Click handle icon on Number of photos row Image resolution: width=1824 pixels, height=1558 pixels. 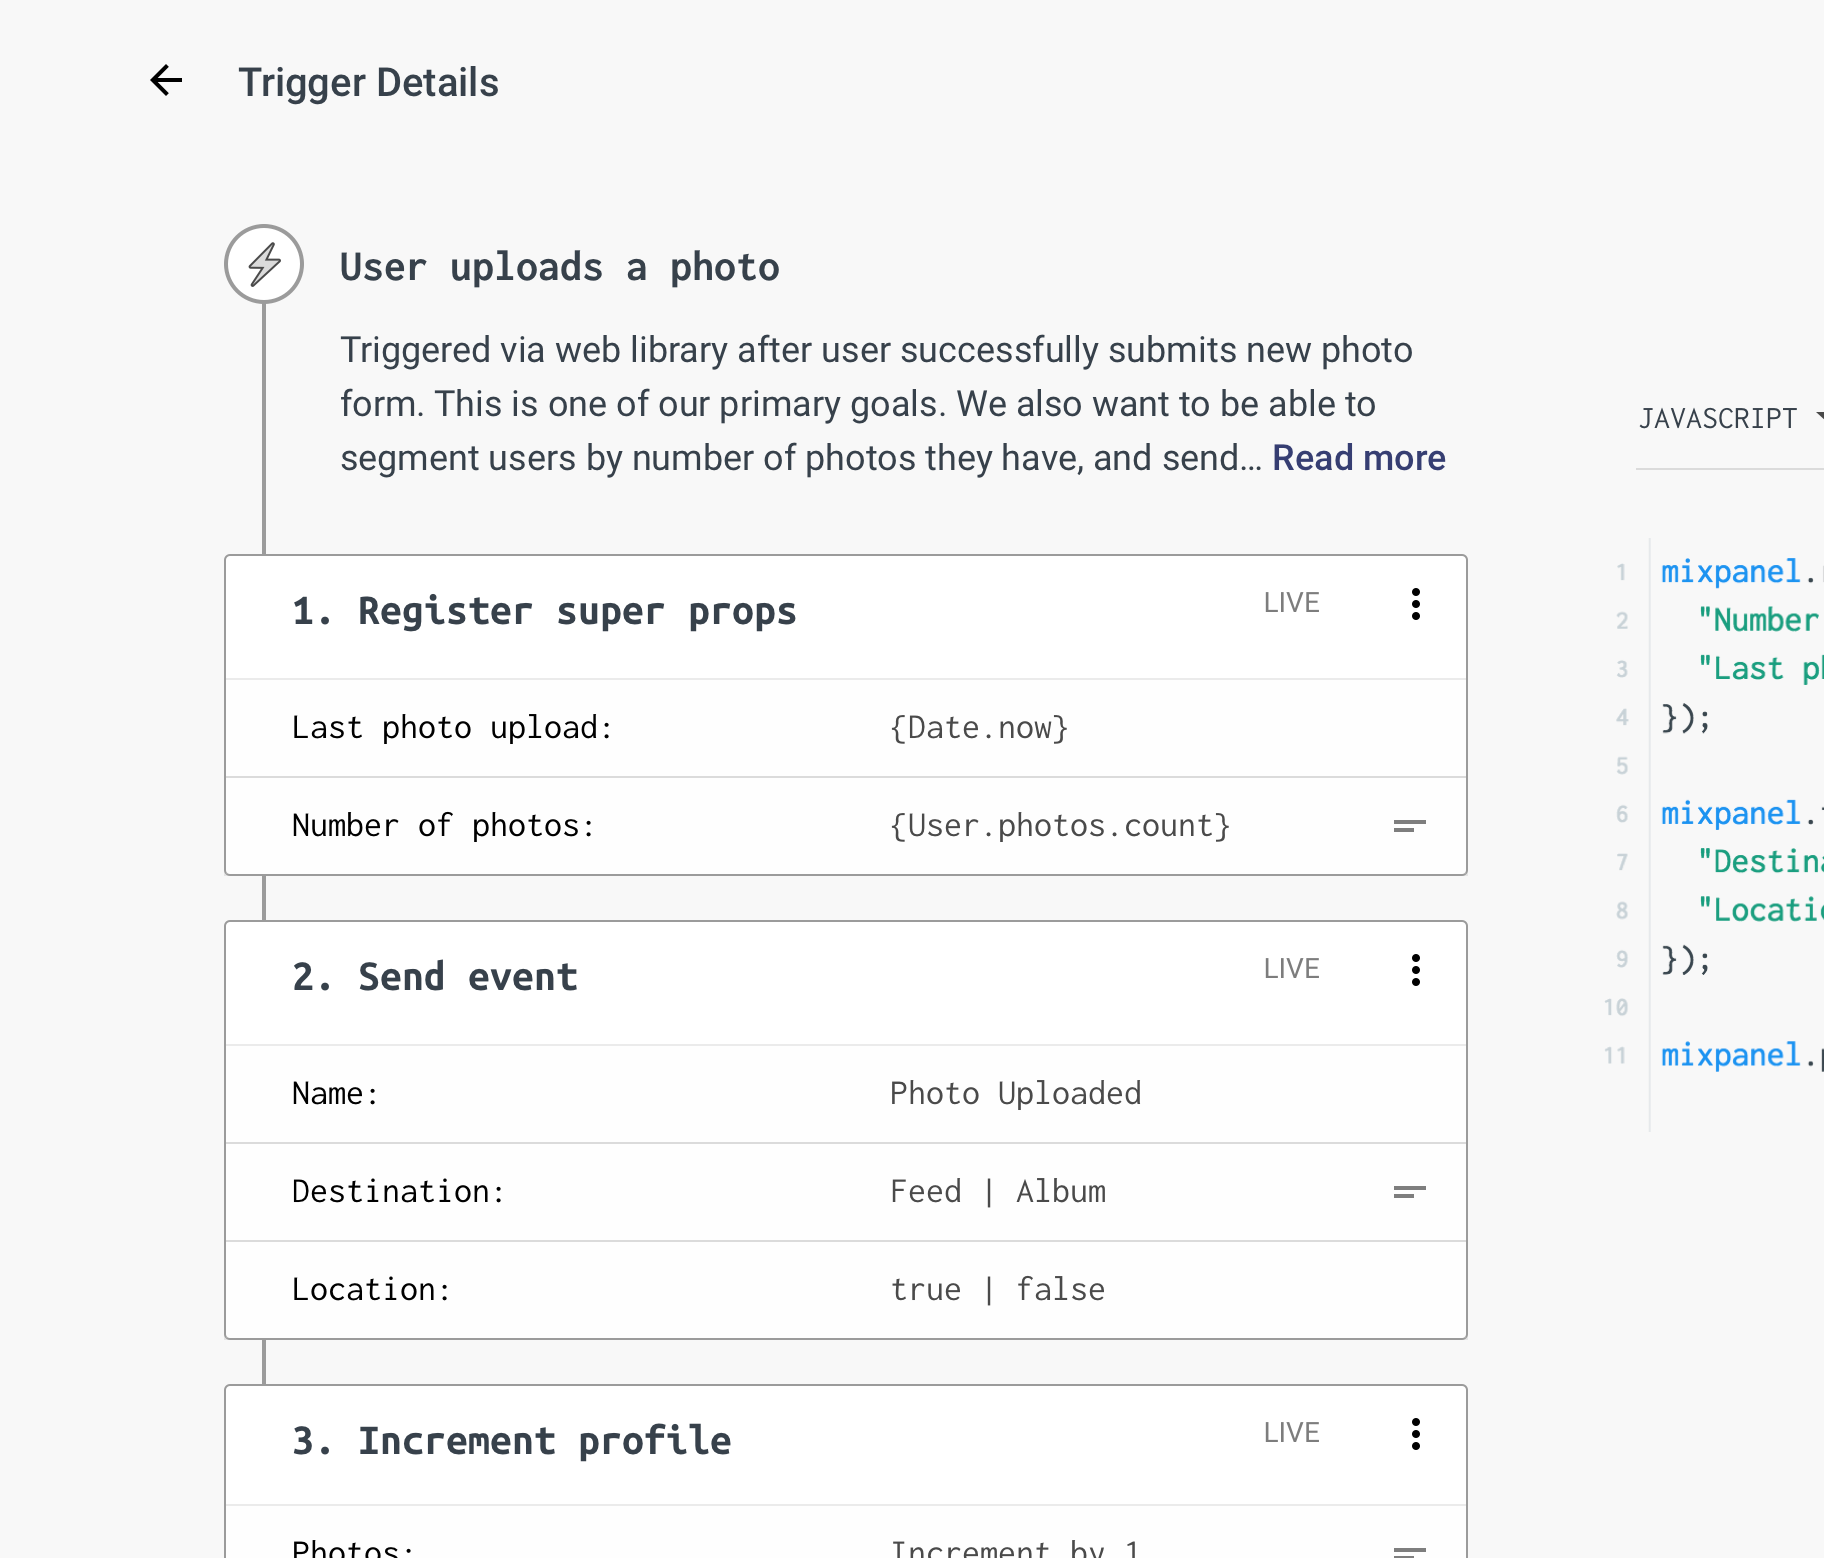click(x=1409, y=826)
